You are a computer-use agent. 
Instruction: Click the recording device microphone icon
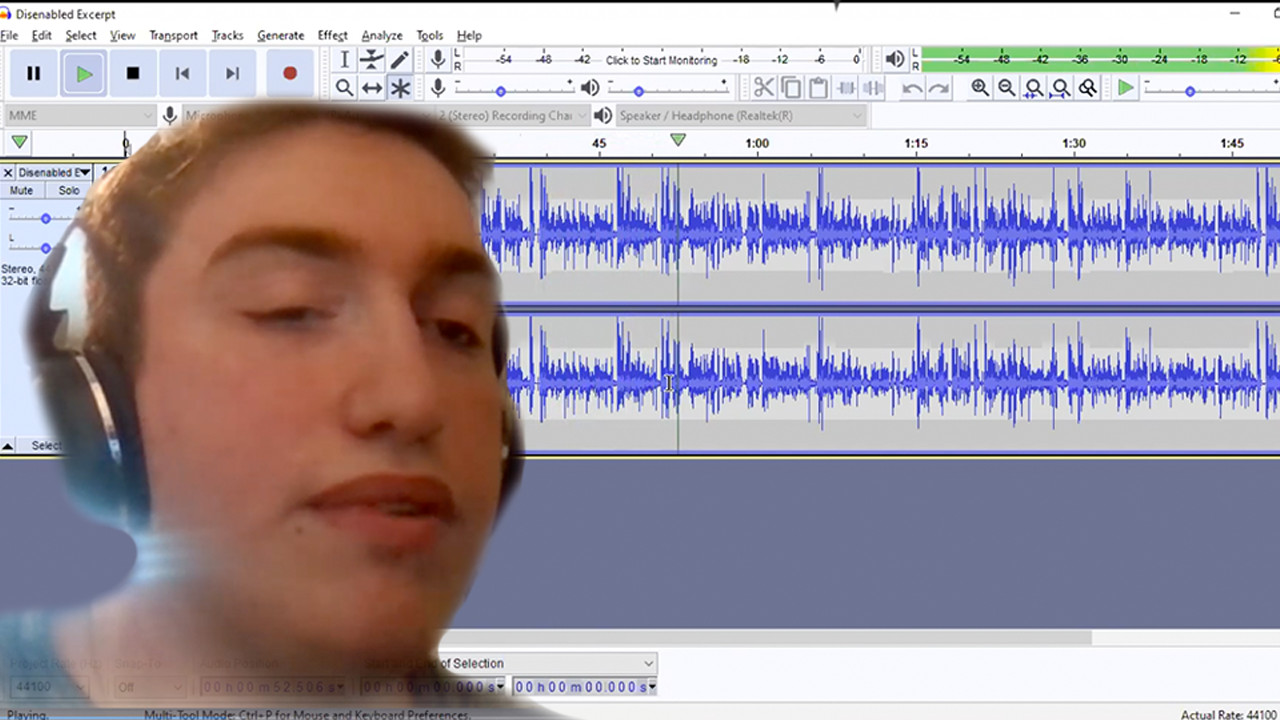pos(170,116)
